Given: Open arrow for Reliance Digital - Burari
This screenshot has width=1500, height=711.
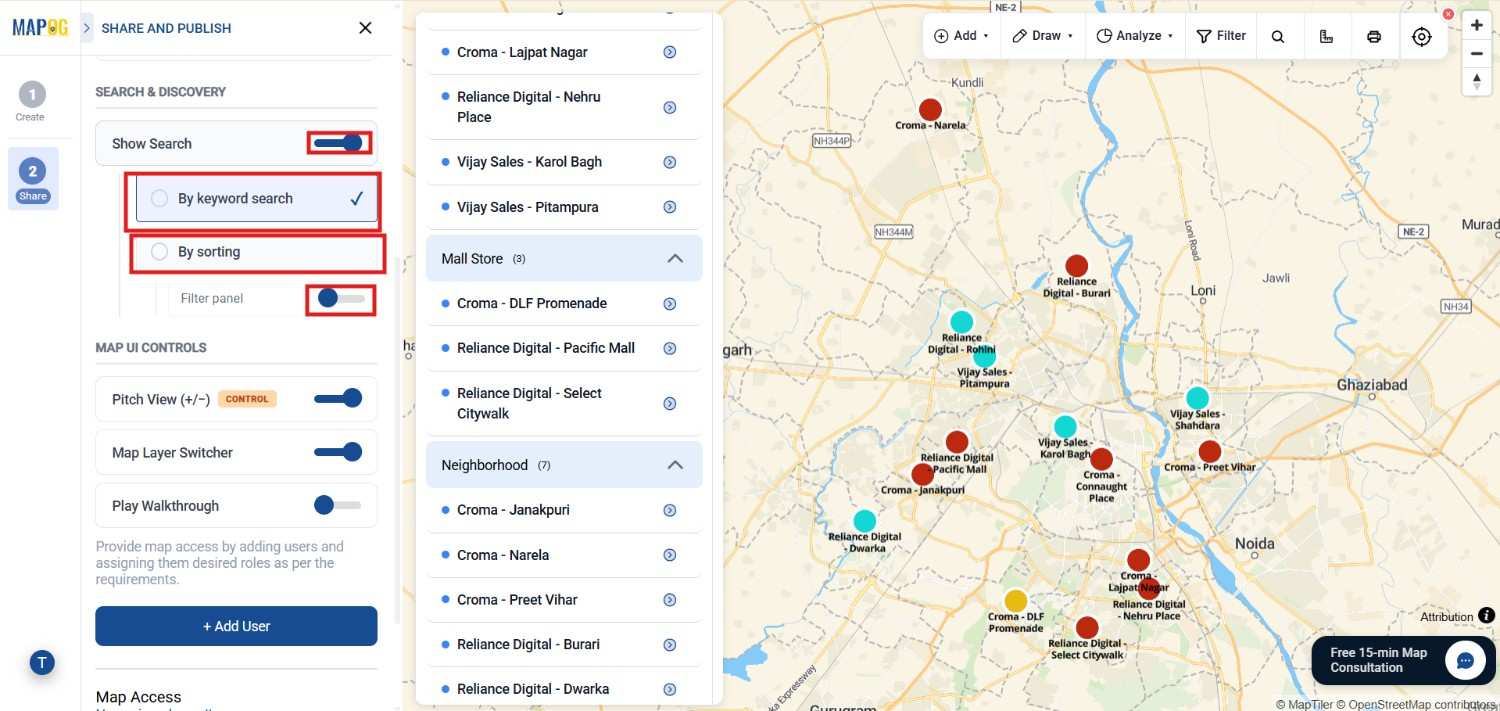Looking at the screenshot, I should 670,644.
